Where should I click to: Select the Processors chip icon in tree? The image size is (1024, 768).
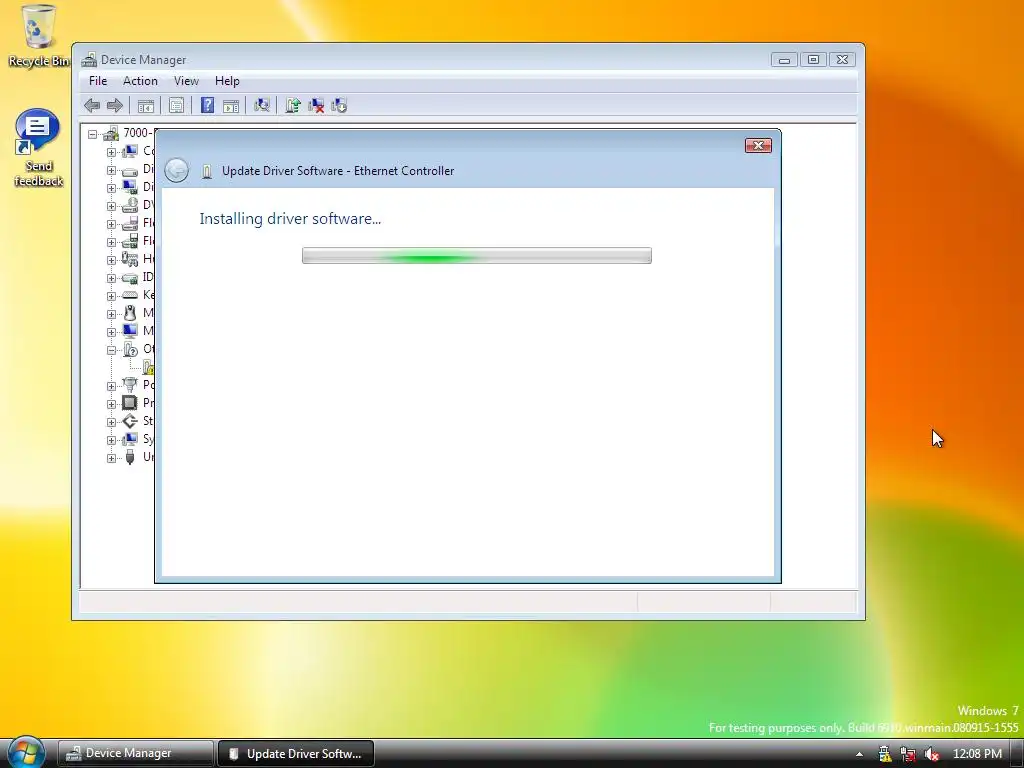[x=130, y=403]
